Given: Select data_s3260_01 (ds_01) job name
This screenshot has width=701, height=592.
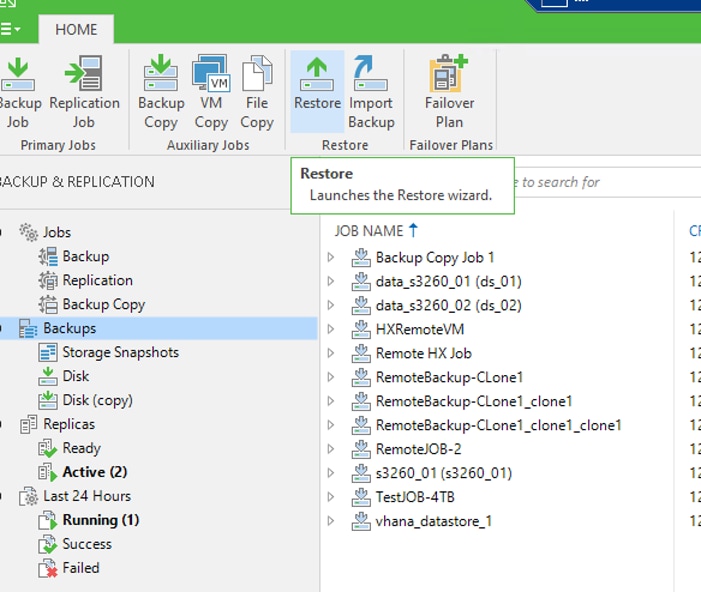Looking at the screenshot, I should click(449, 281).
